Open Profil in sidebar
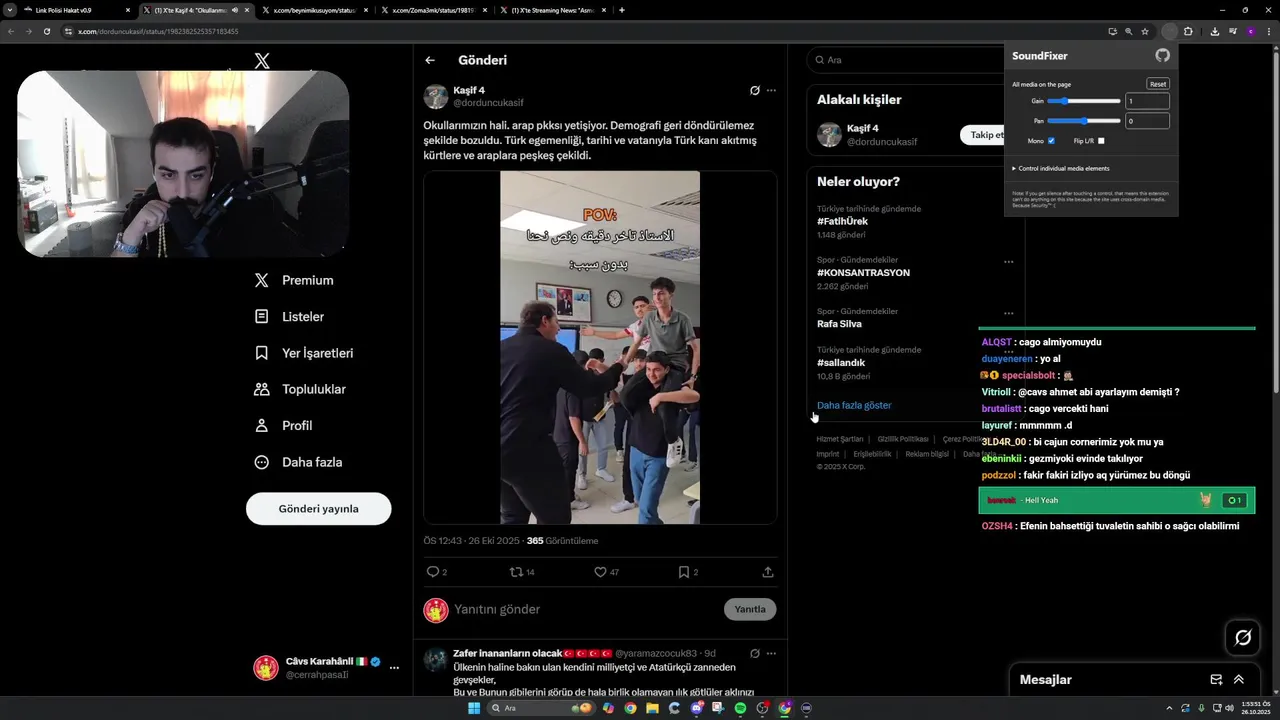Viewport: 1280px width, 720px height. pos(283,426)
